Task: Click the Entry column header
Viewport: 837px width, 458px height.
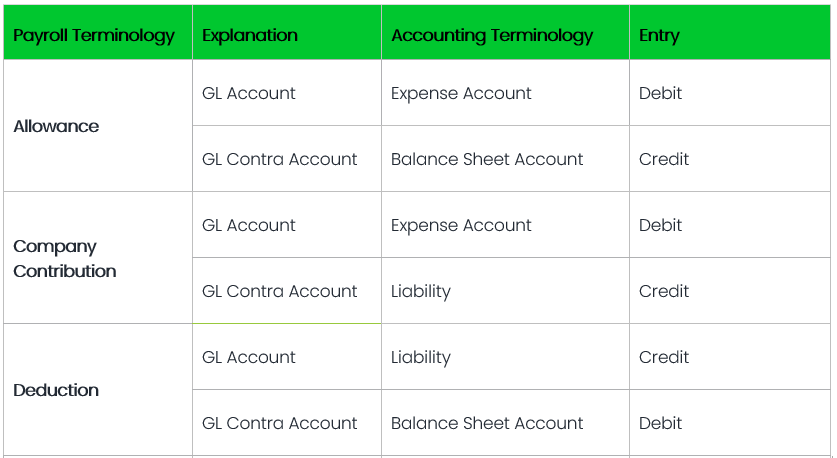Action: (659, 35)
